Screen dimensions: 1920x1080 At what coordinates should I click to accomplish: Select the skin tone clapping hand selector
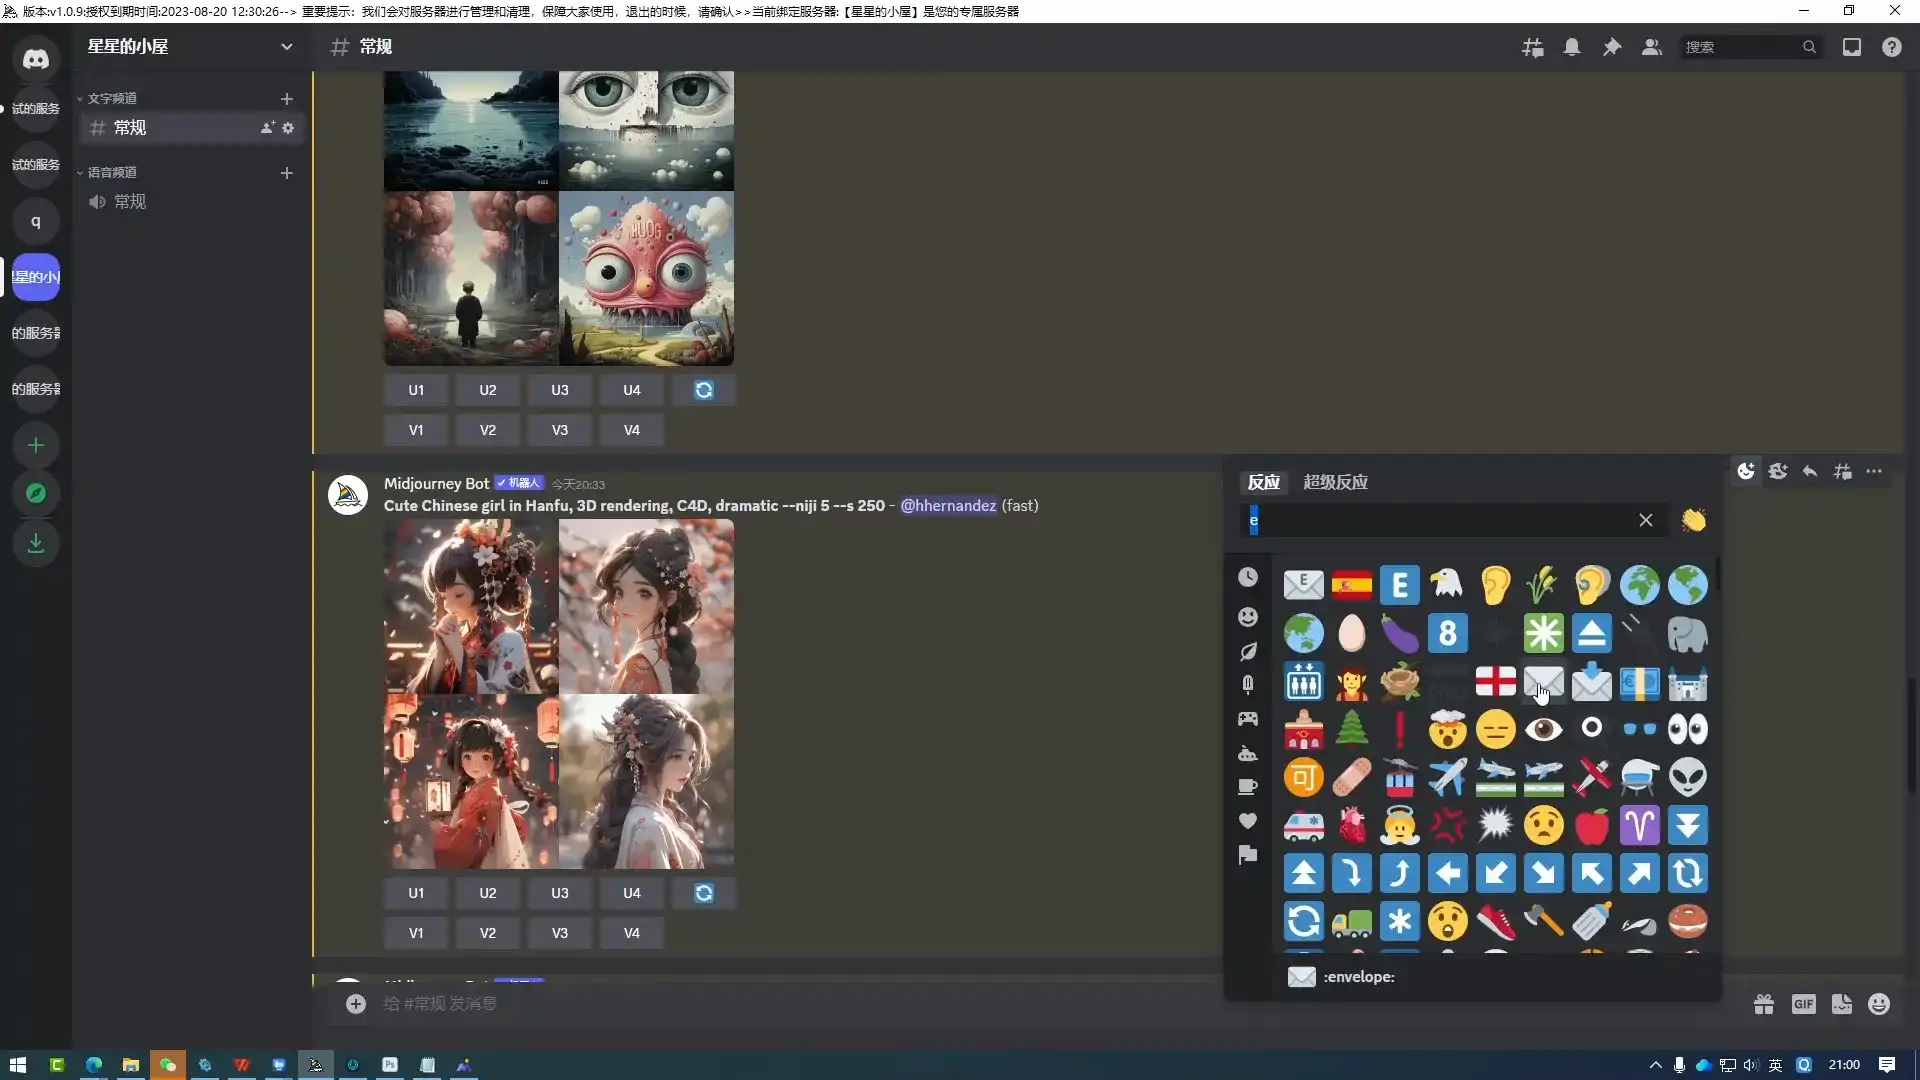1693,520
